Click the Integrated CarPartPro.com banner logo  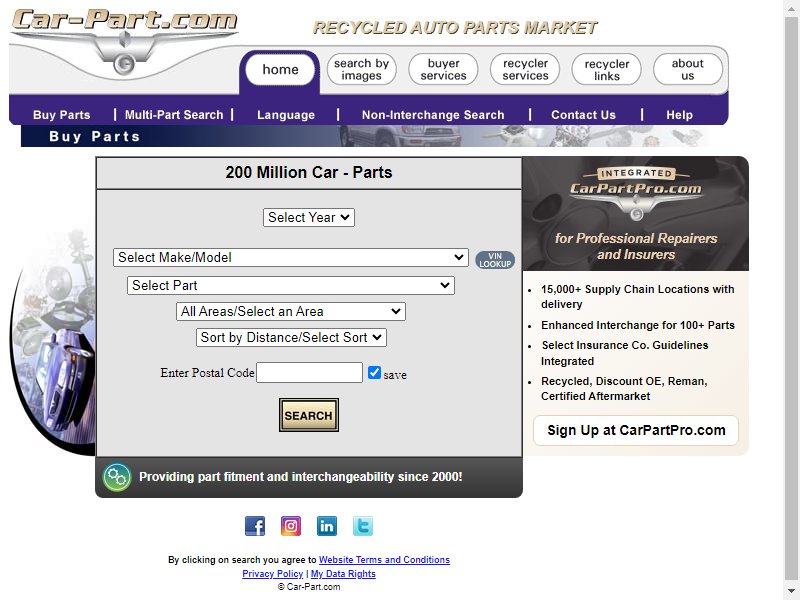pos(636,193)
